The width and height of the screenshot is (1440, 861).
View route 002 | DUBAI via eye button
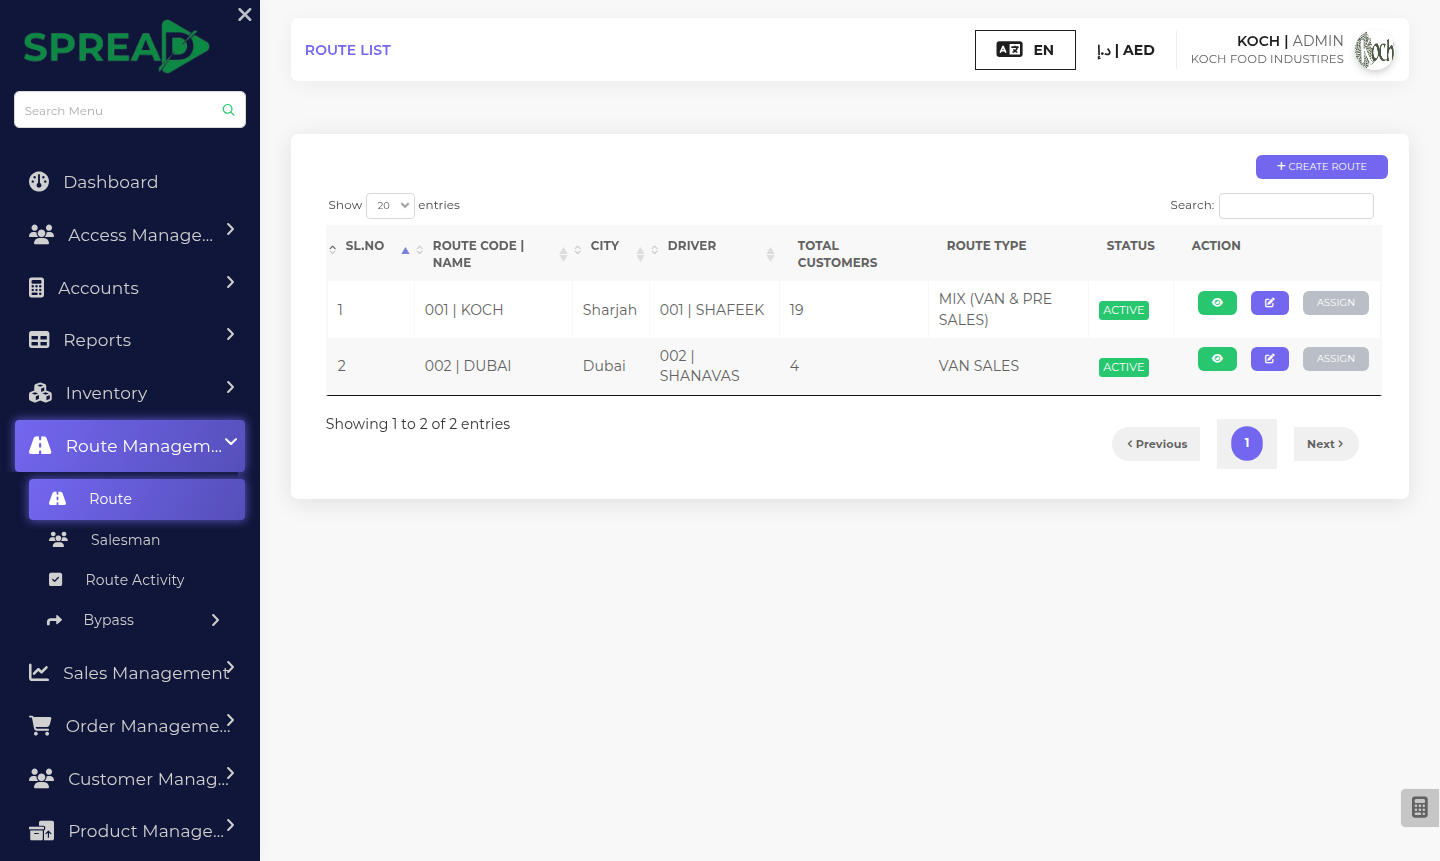click(1217, 359)
